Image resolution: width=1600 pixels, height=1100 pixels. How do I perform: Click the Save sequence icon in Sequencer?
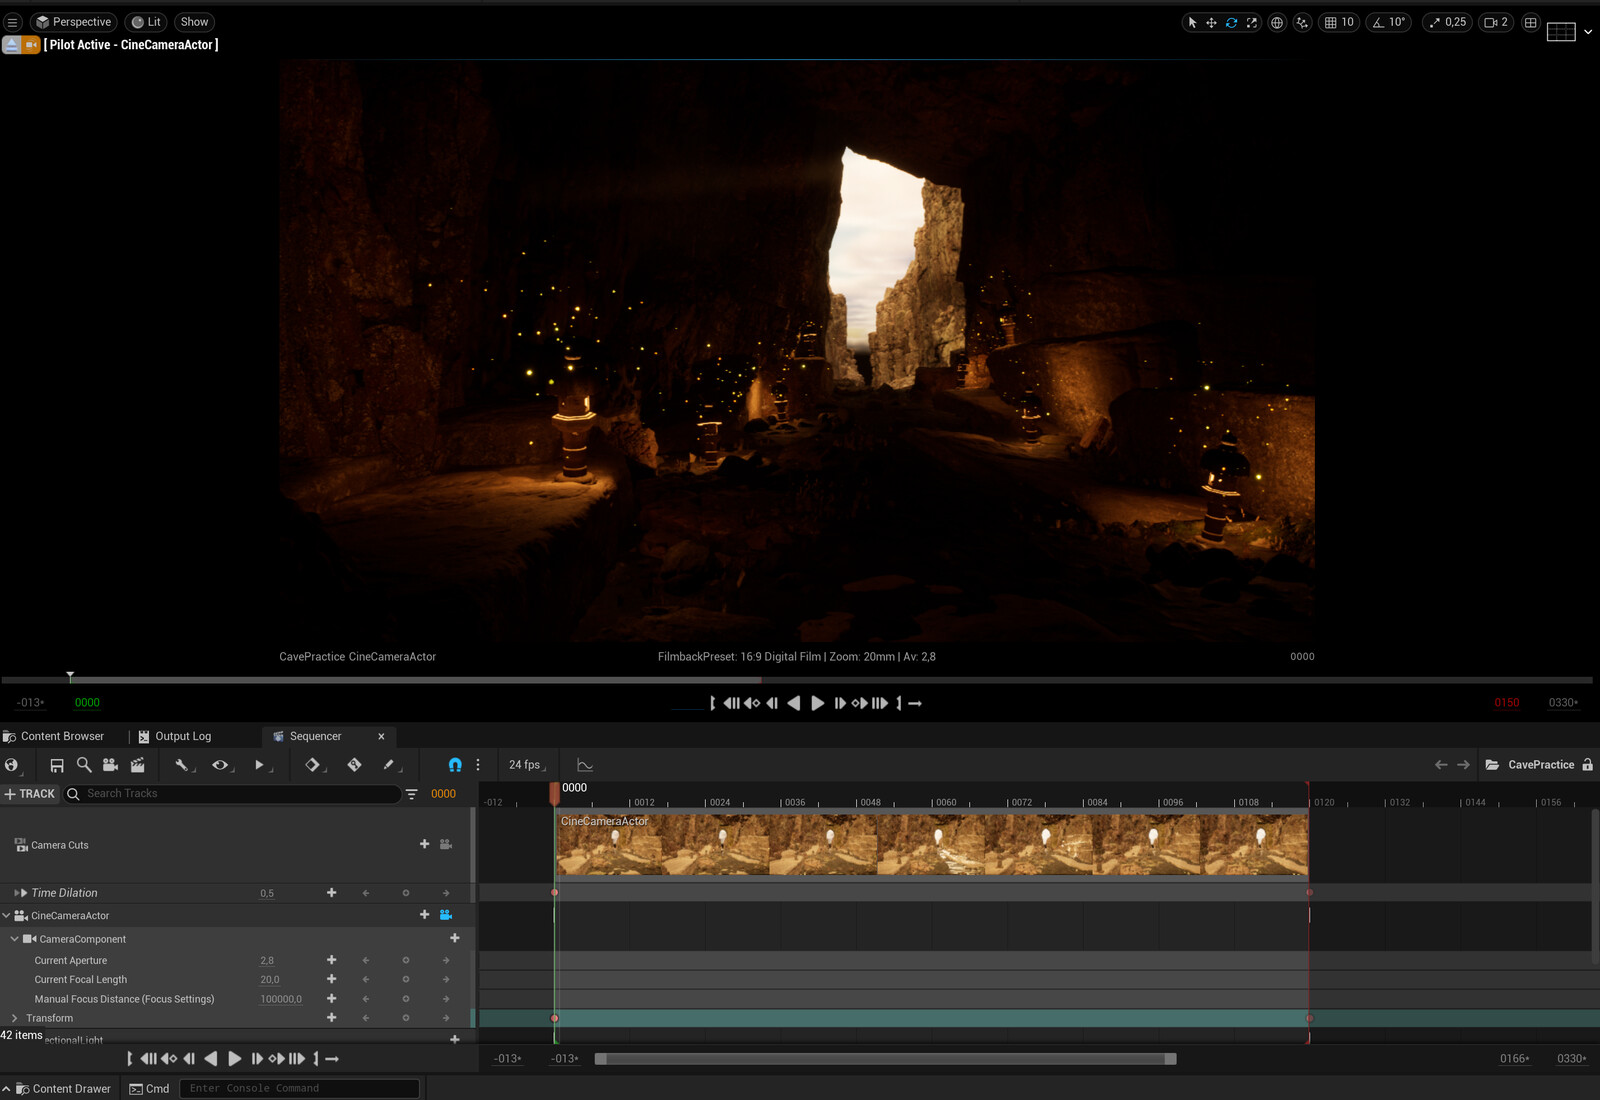pos(57,765)
